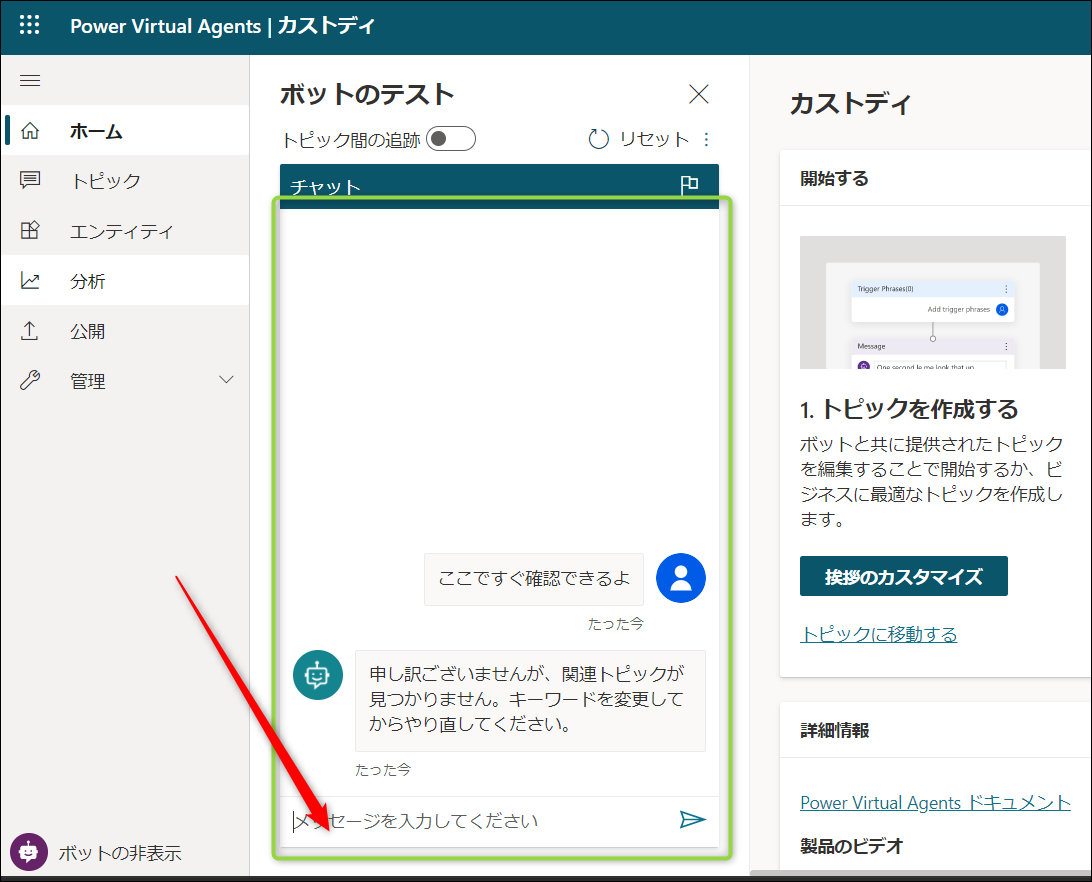
Task: Toggle トピック間の追跡 switch
Action: click(x=451, y=139)
